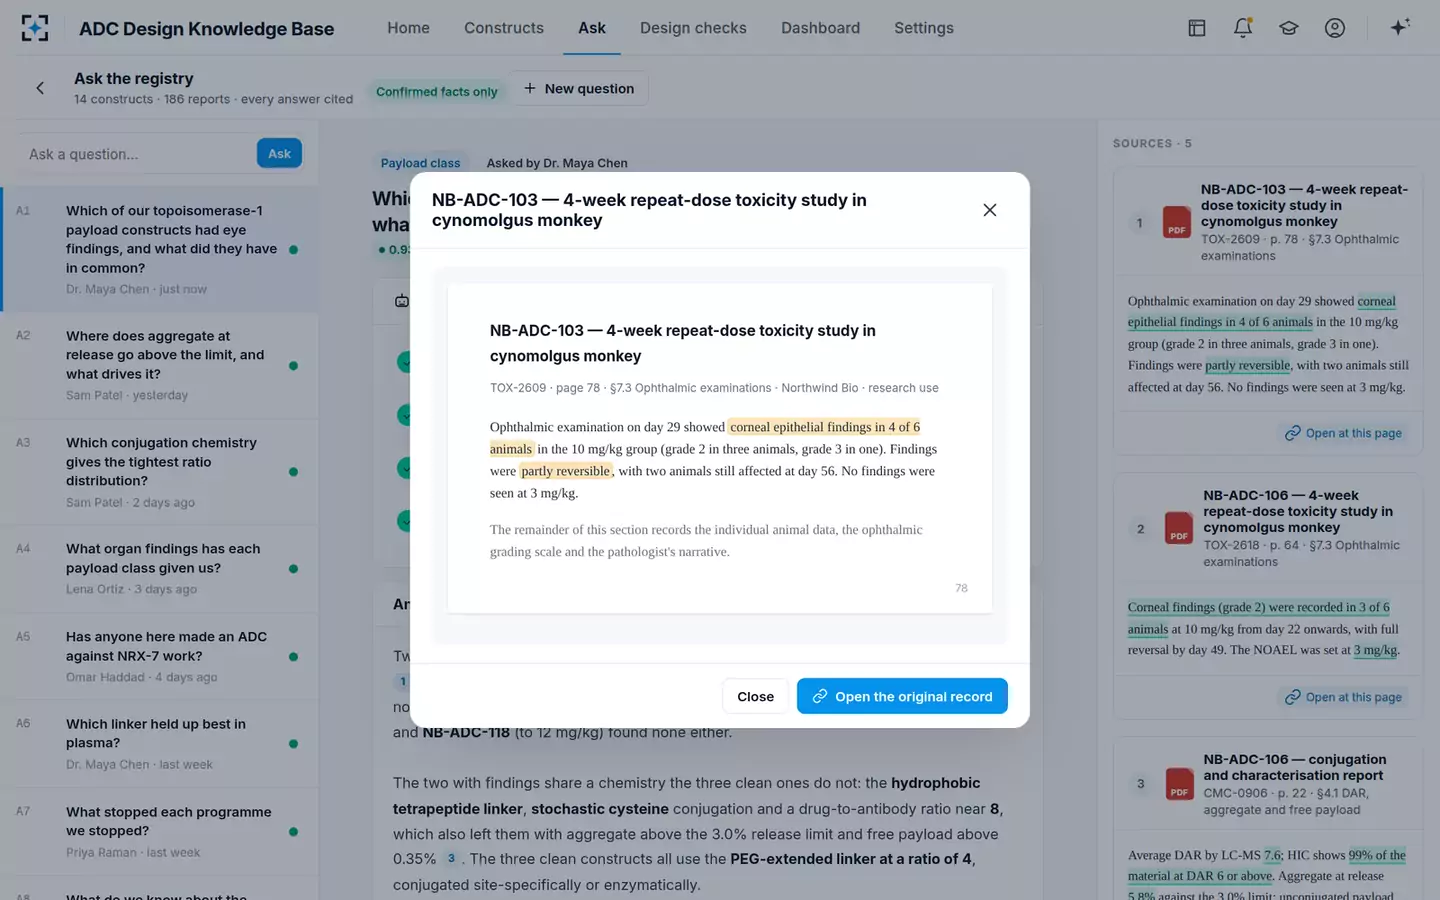Switch to the Home tab
This screenshot has height=900, width=1440.
(408, 28)
